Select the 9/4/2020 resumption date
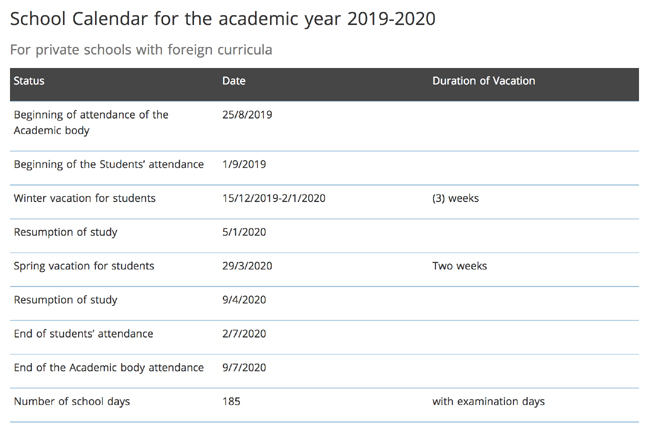The image size is (650, 432). (244, 300)
